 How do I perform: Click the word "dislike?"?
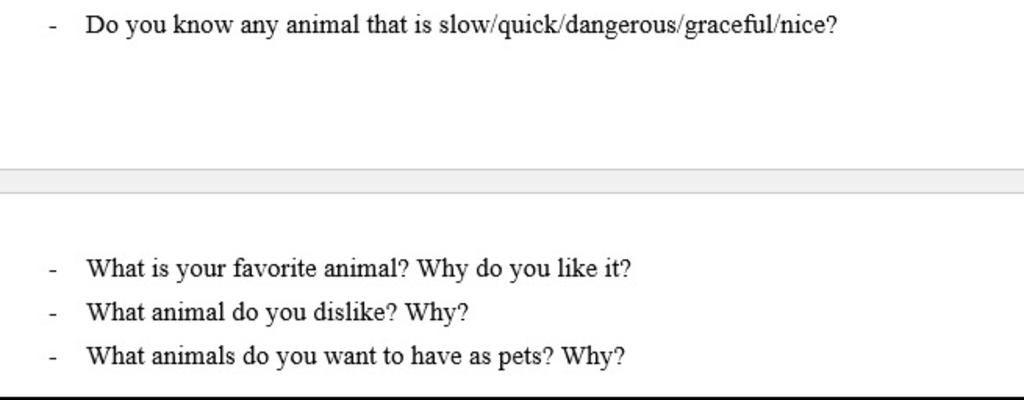355,312
